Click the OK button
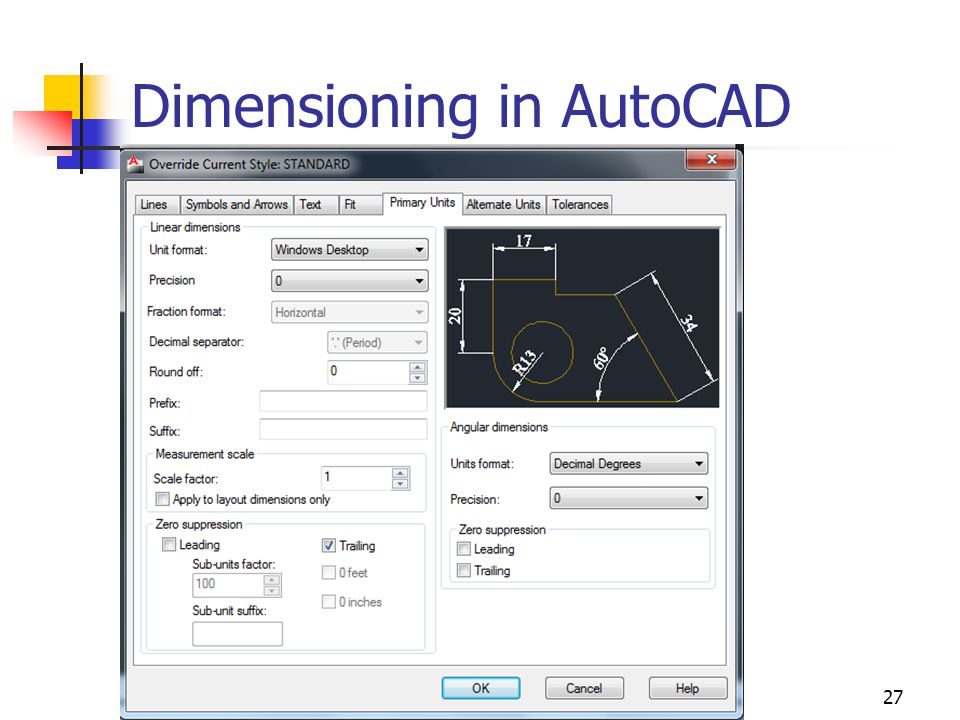Viewport: 960px width, 720px height. click(481, 688)
